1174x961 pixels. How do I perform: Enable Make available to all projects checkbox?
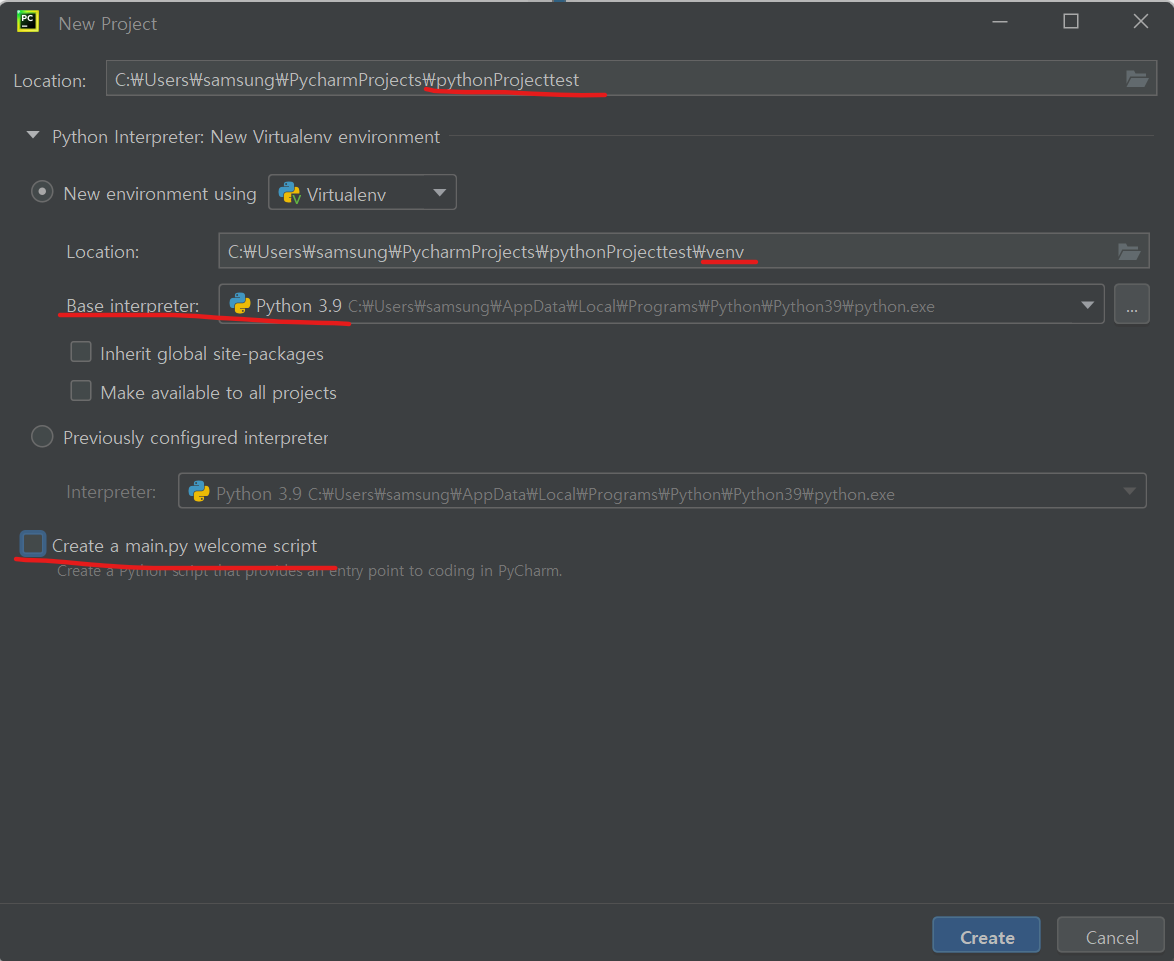click(x=81, y=391)
